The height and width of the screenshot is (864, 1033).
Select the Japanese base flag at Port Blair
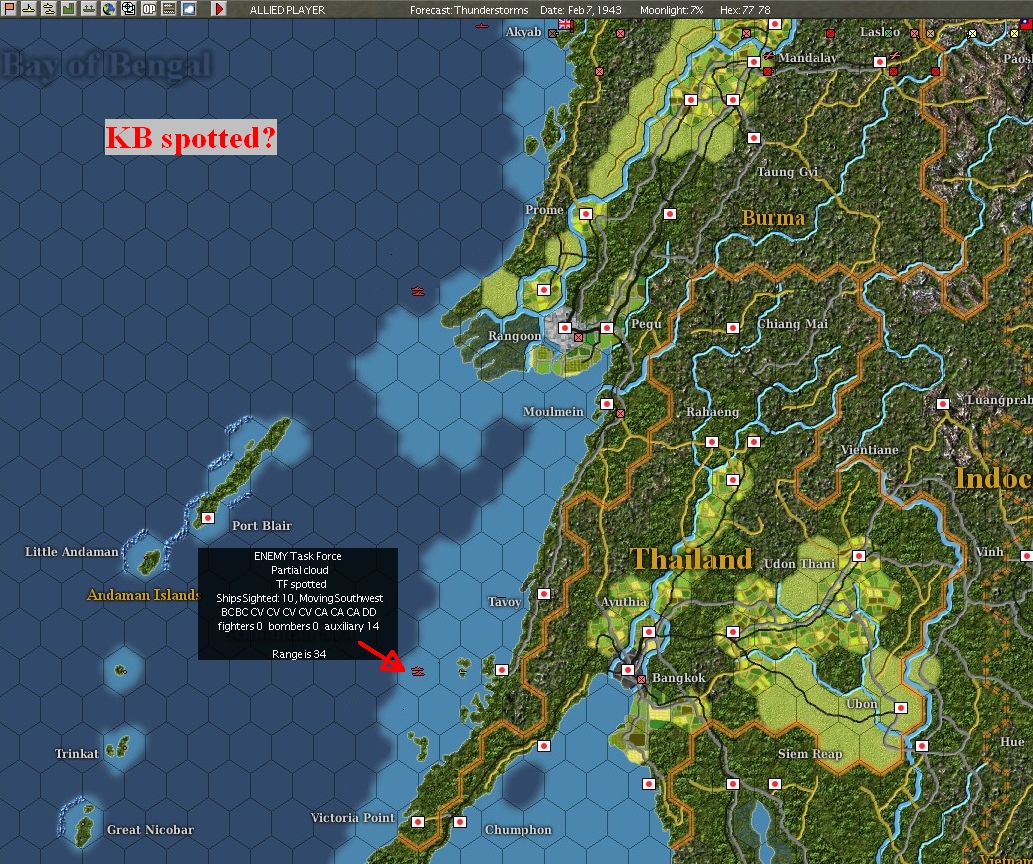(208, 518)
